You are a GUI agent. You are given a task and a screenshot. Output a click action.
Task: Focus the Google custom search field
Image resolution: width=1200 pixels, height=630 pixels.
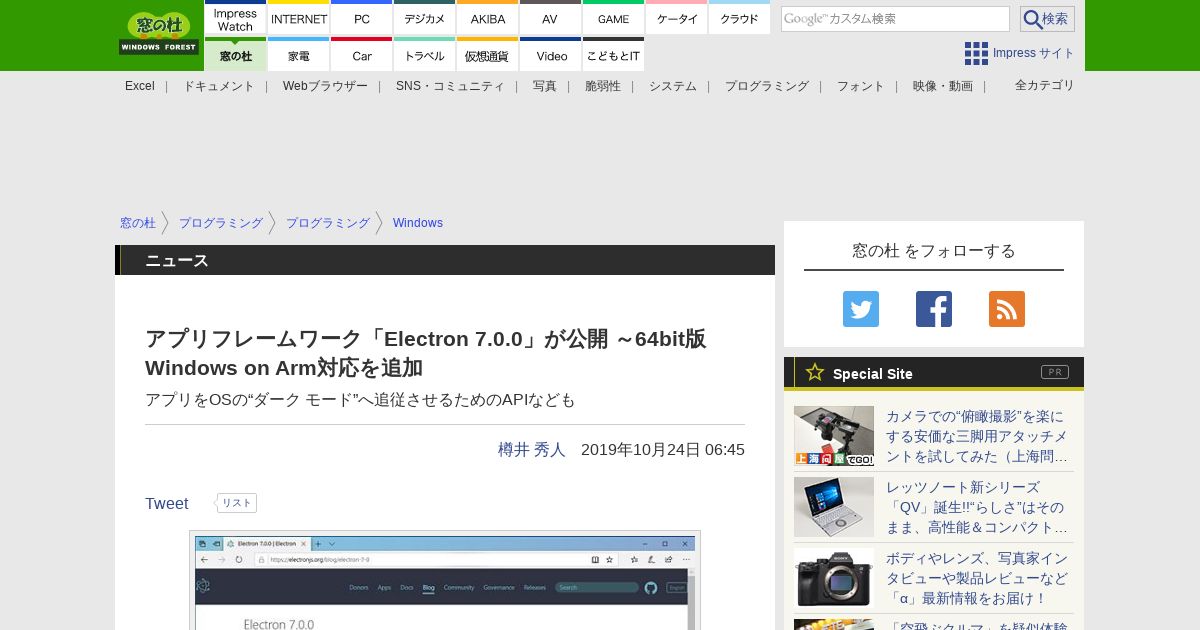895,19
